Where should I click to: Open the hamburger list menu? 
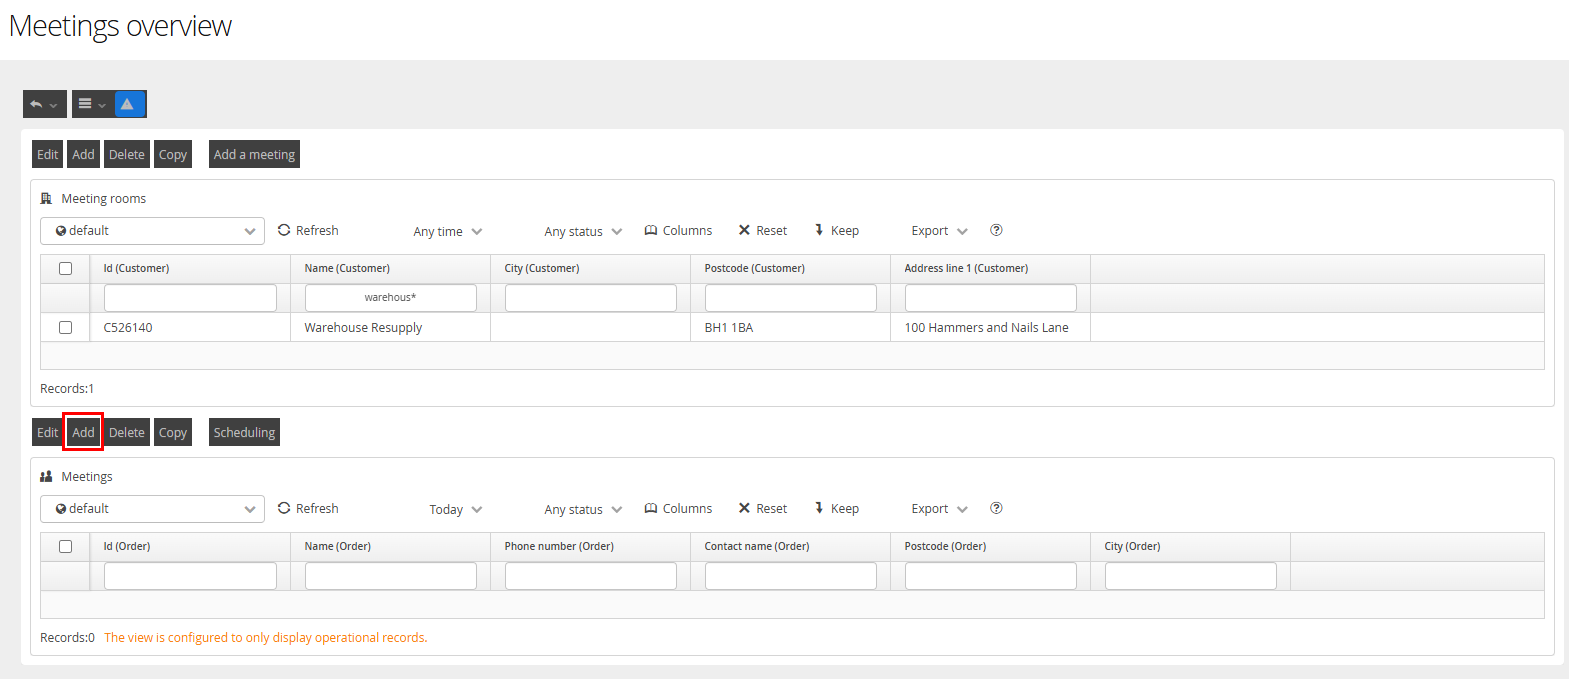[x=92, y=104]
